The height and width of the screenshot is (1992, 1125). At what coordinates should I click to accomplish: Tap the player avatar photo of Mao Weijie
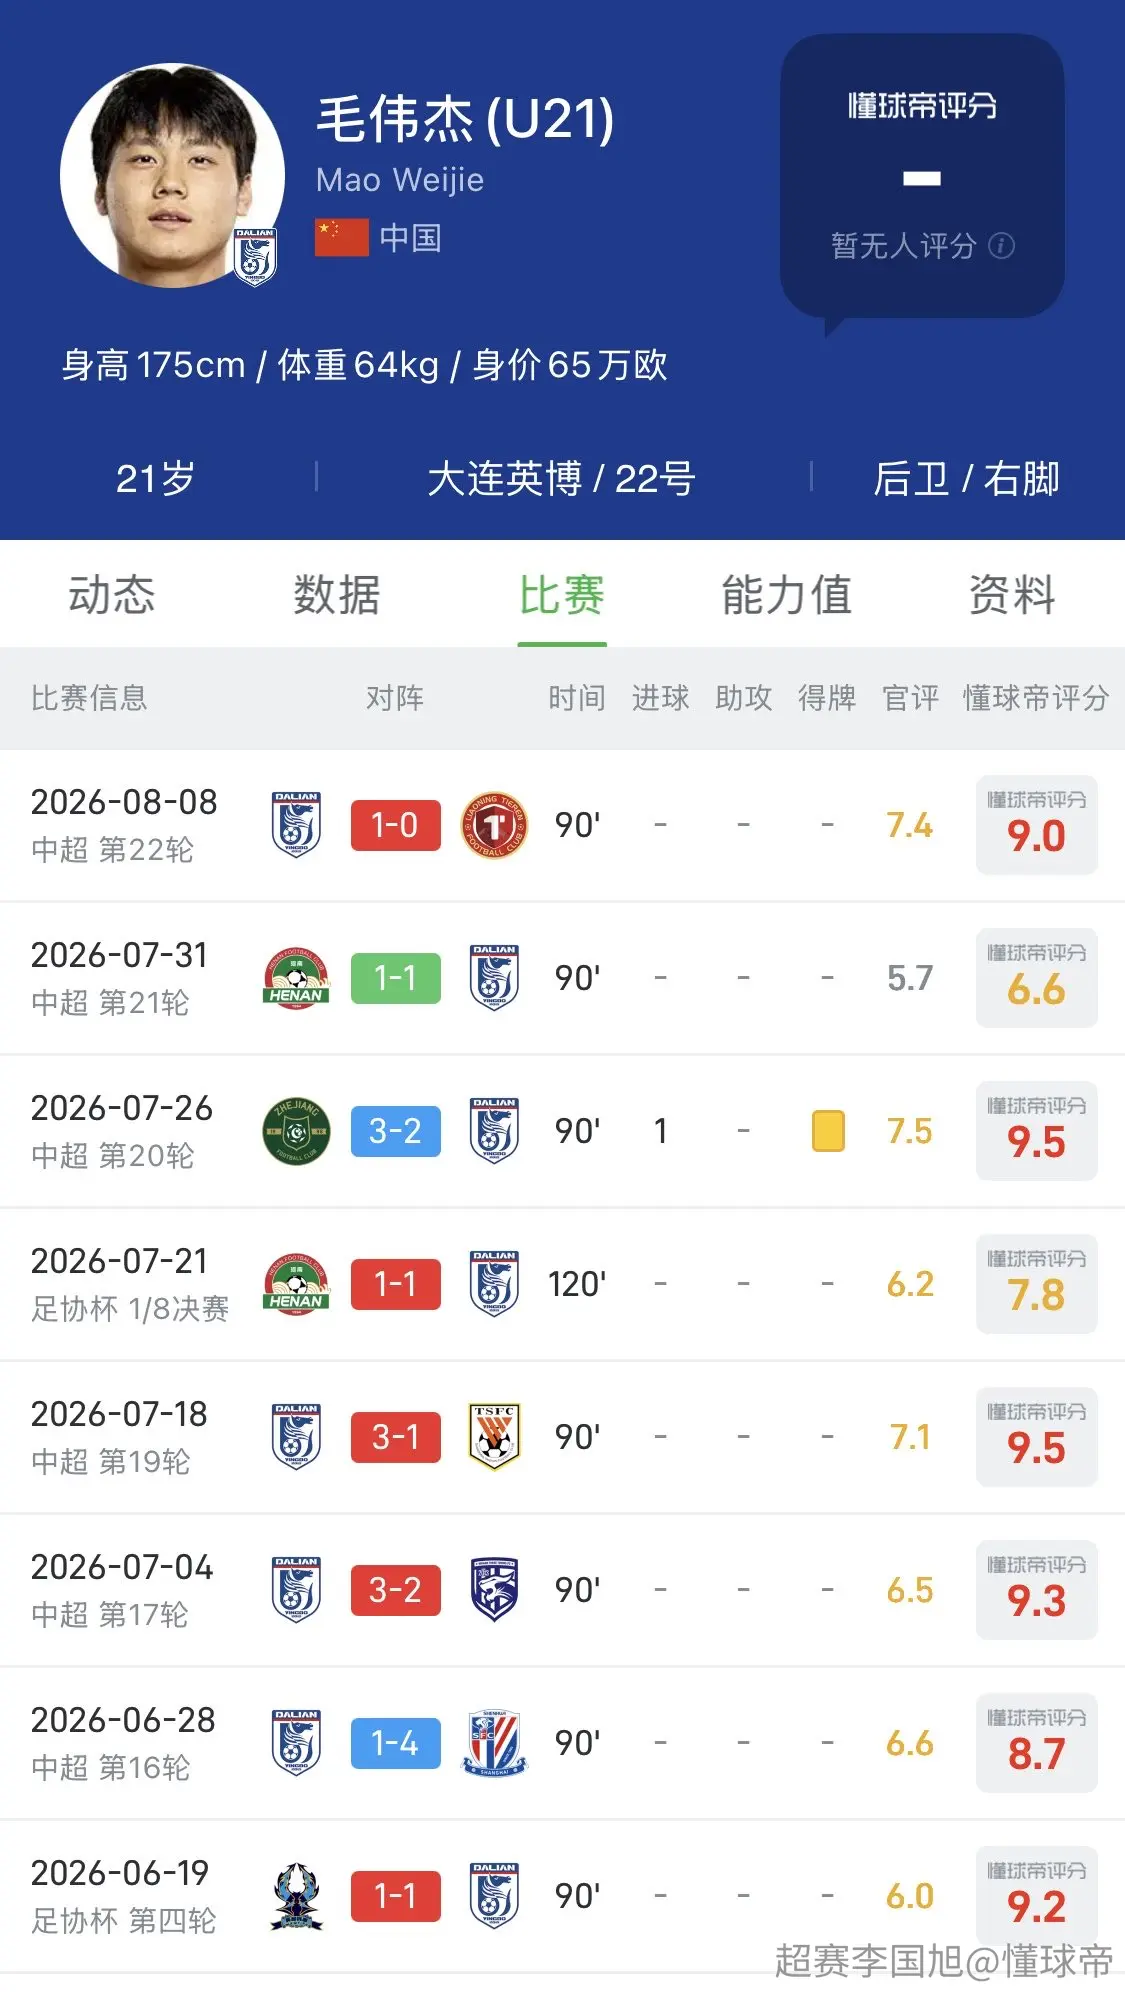point(172,176)
